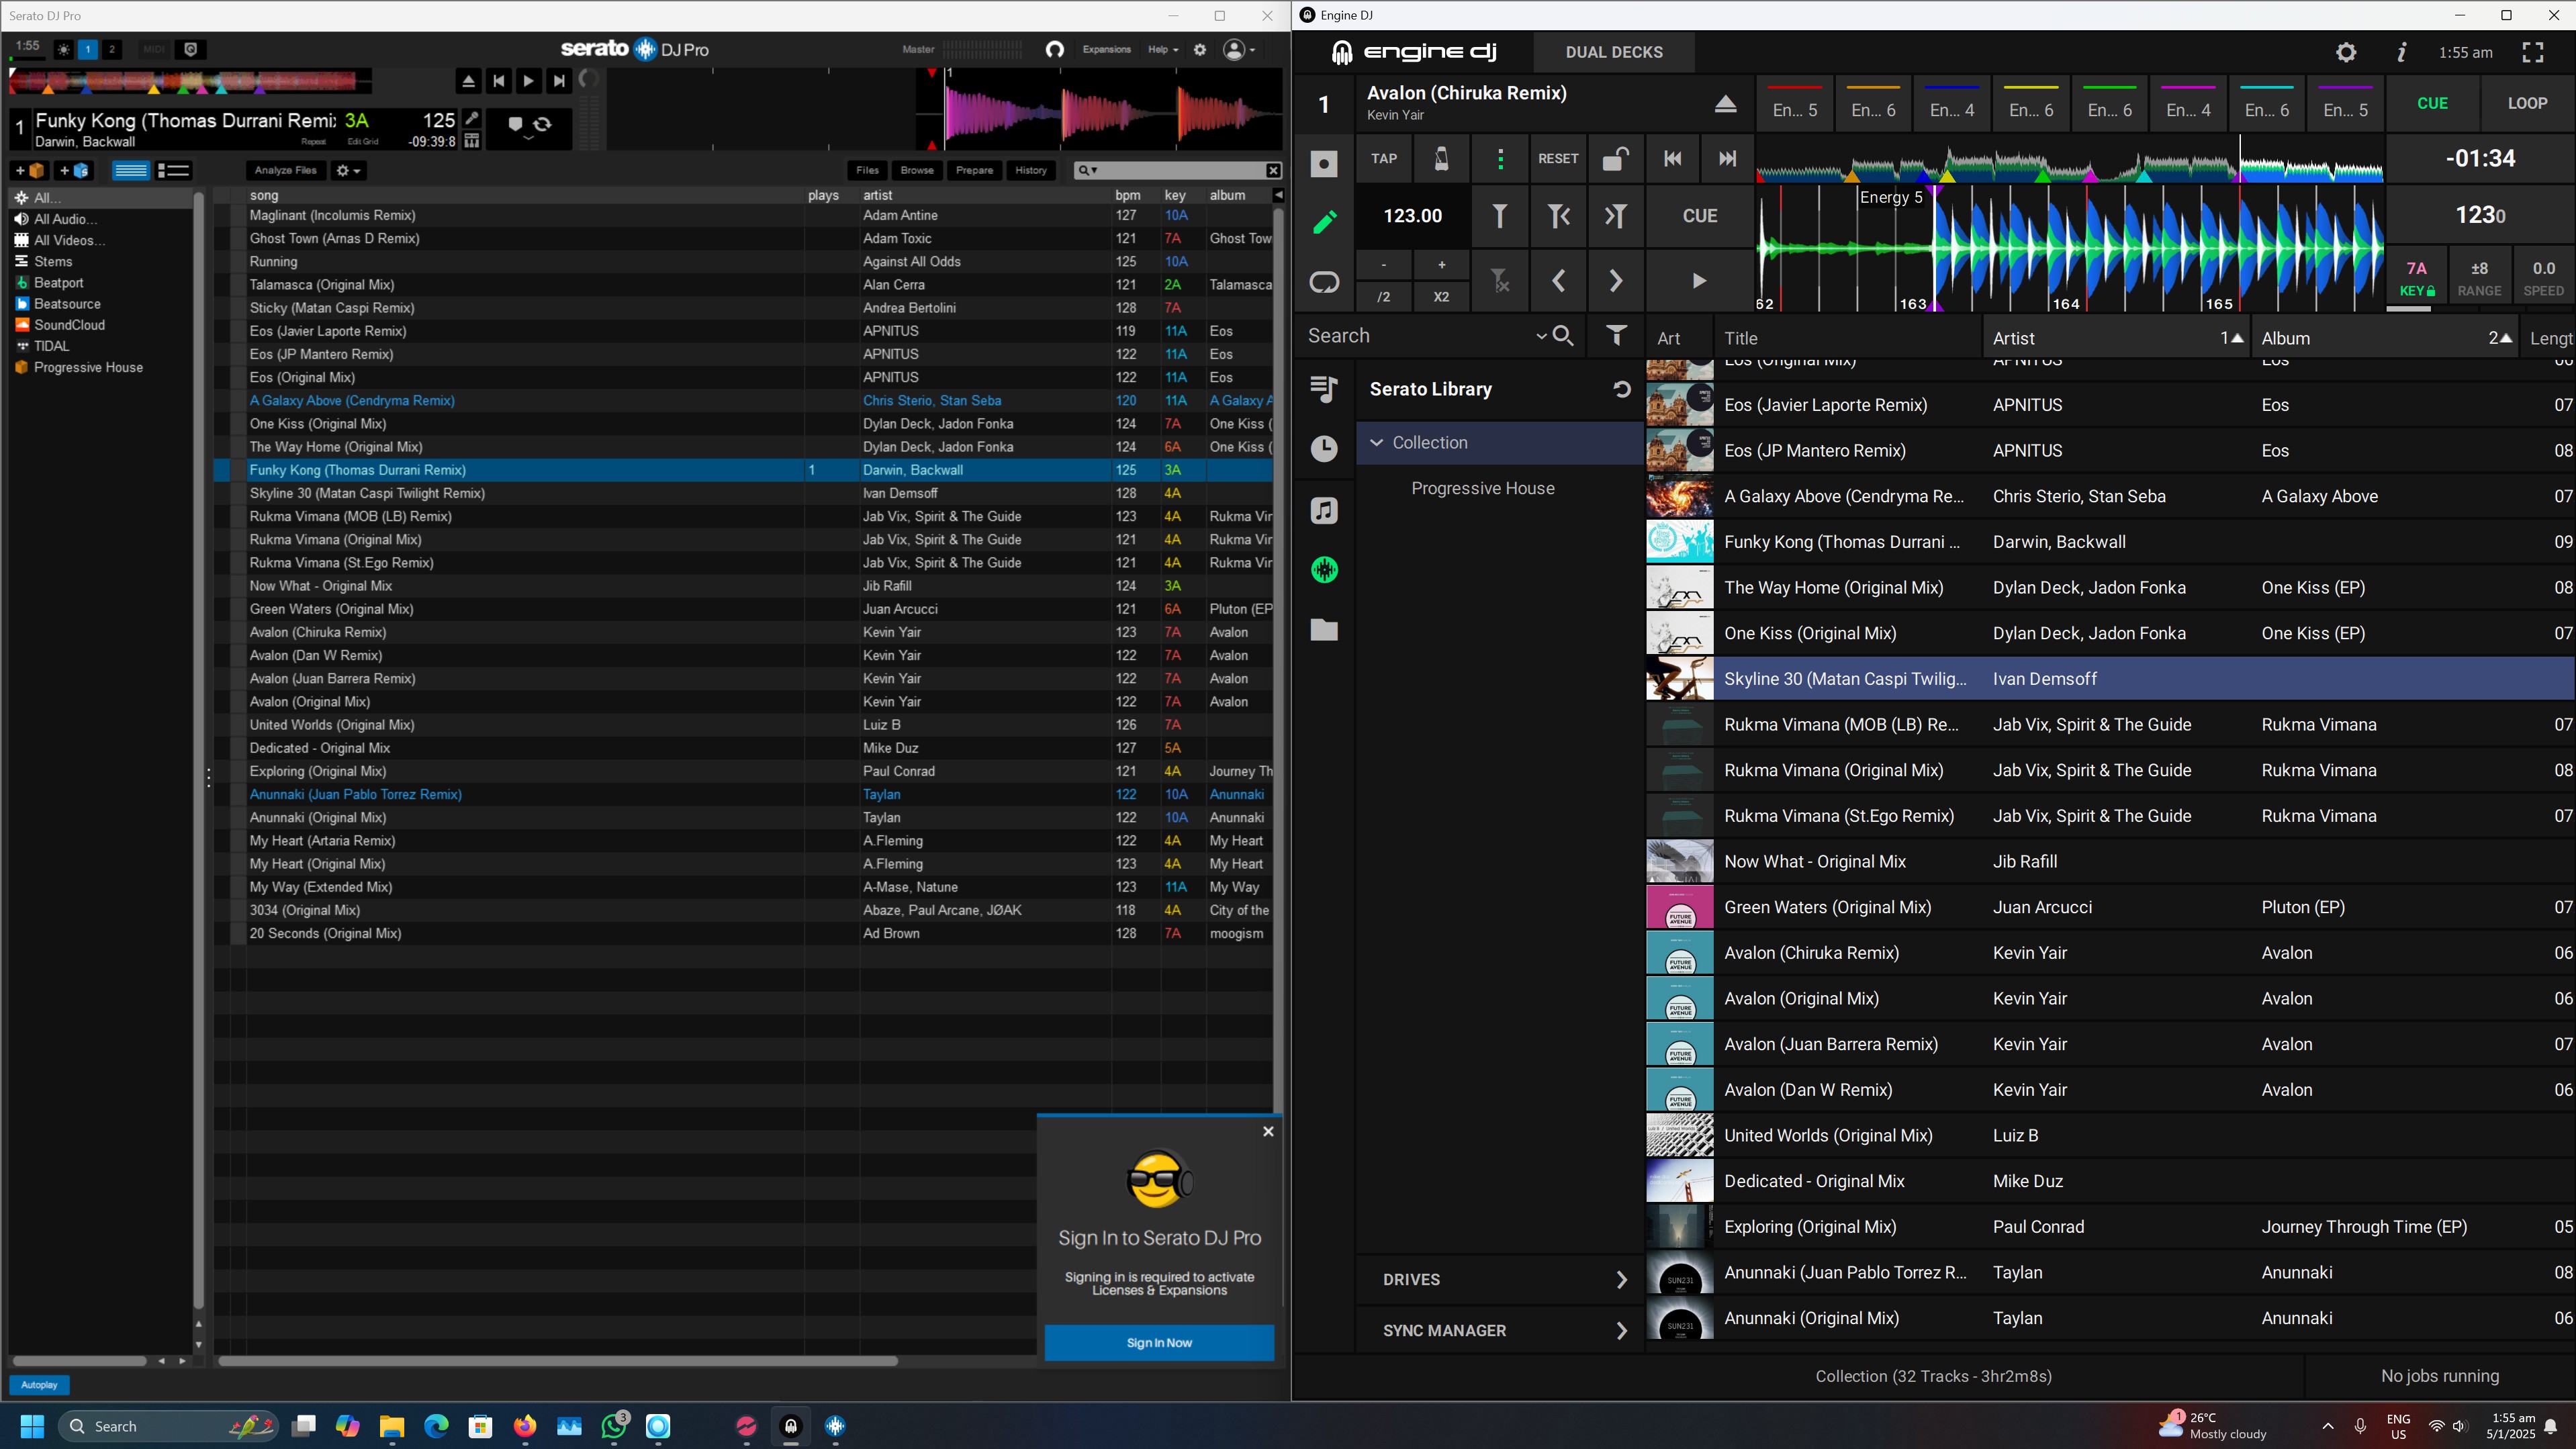Open Engine DJ settings gear

pyautogui.click(x=2346, y=52)
